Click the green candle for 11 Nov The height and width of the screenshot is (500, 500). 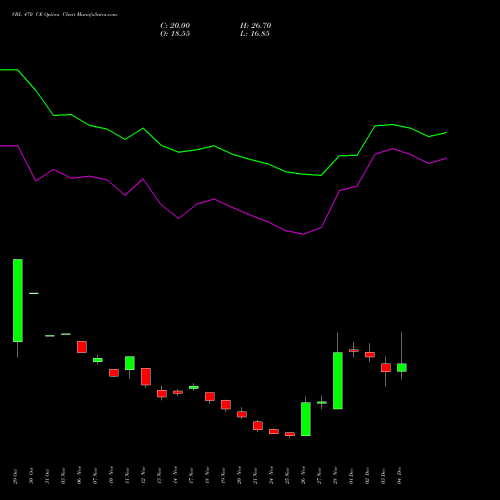point(130,363)
